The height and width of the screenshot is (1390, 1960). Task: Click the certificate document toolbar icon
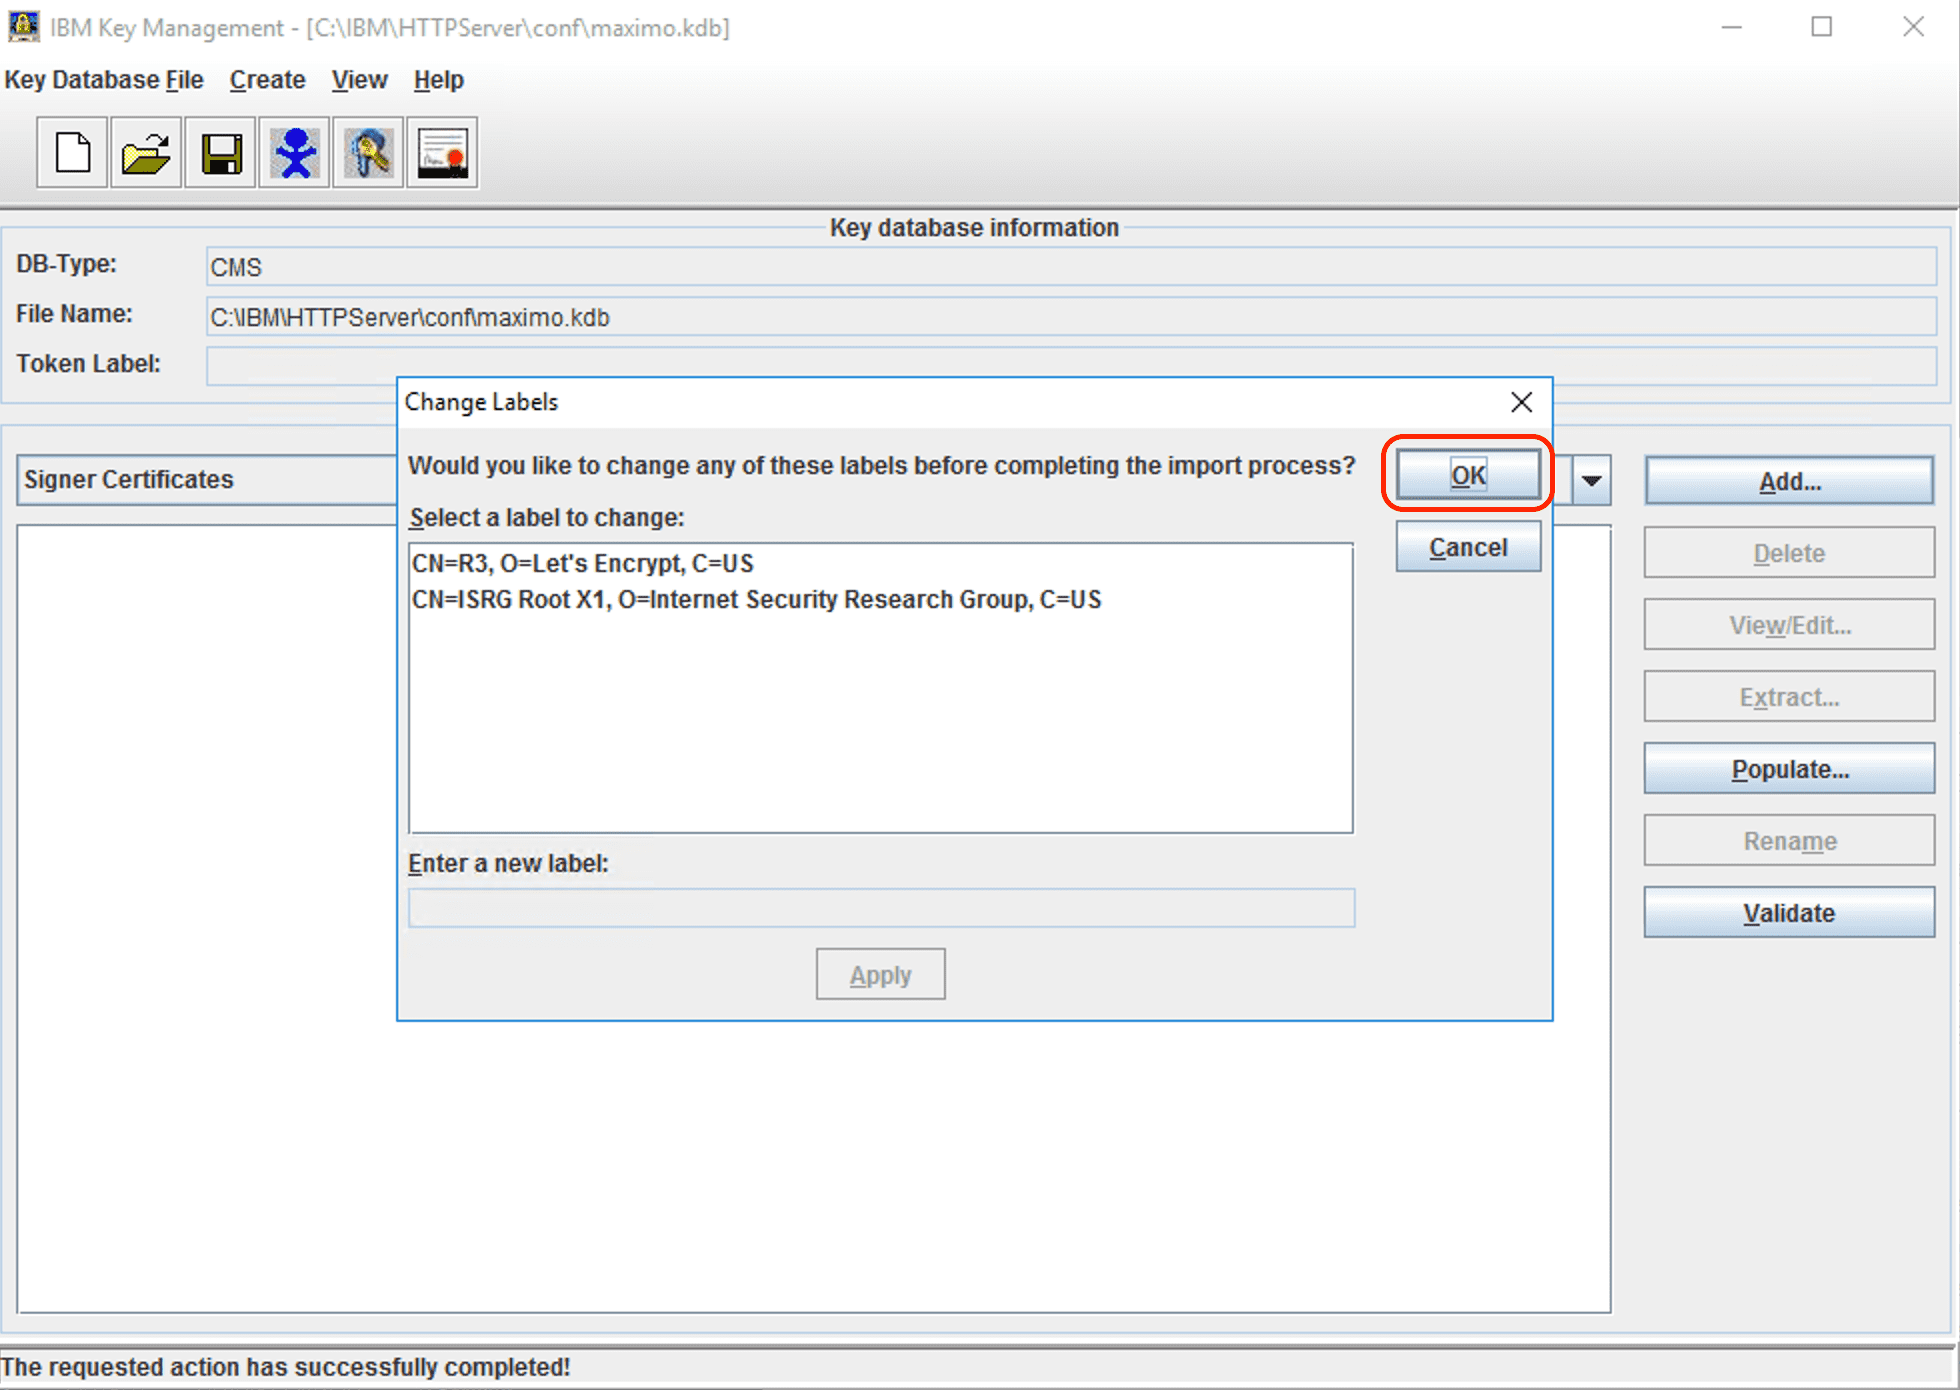click(442, 153)
